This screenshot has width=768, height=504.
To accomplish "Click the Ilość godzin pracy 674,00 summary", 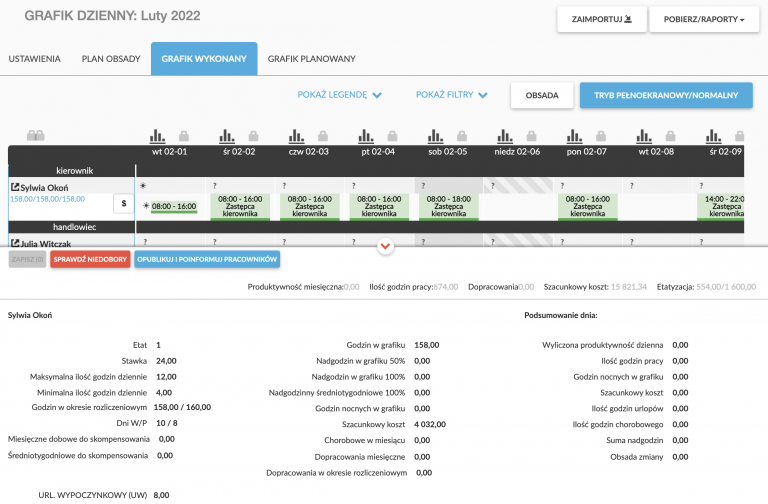I will [413, 287].
